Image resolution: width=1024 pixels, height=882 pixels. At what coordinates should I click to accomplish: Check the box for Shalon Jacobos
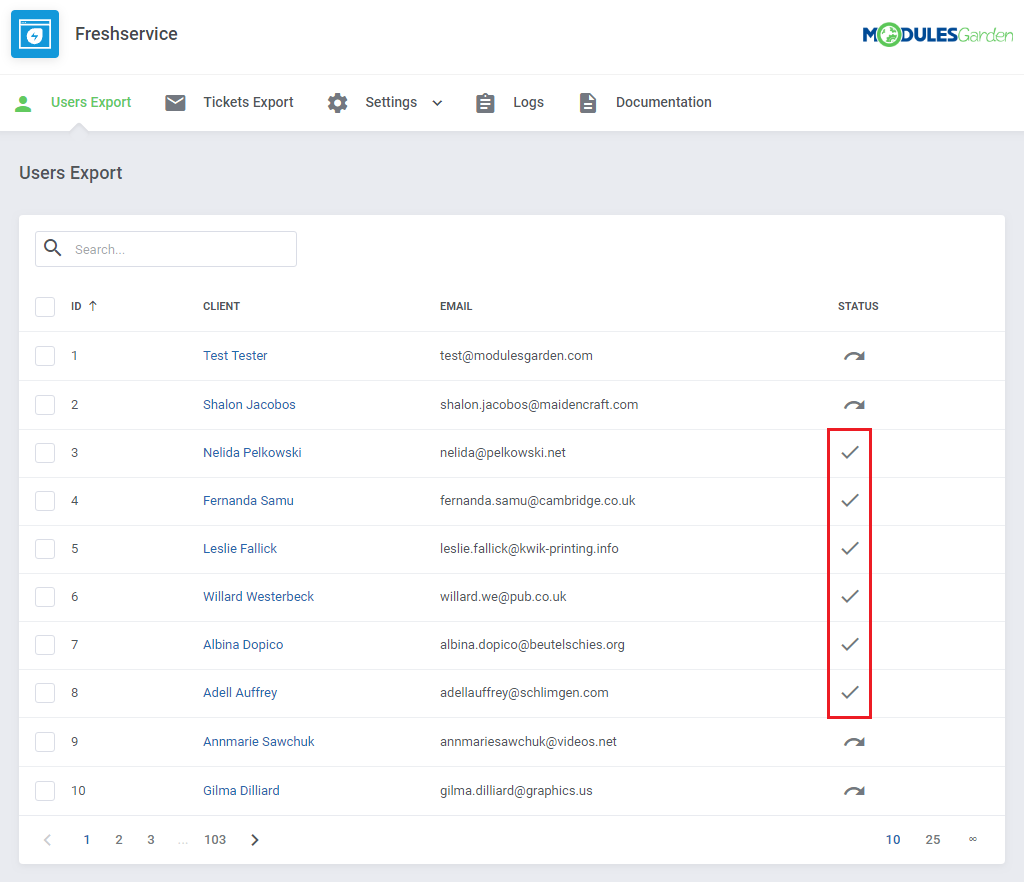coord(45,405)
